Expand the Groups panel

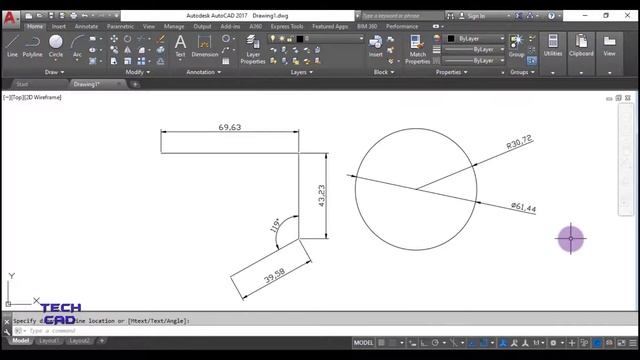pos(522,72)
